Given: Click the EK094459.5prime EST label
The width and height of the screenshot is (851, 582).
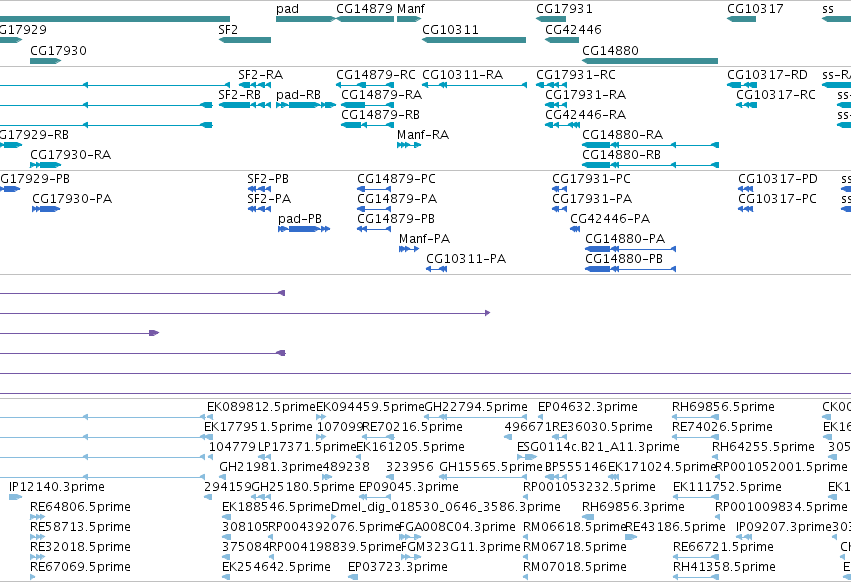Looking at the screenshot, I should (x=370, y=407).
